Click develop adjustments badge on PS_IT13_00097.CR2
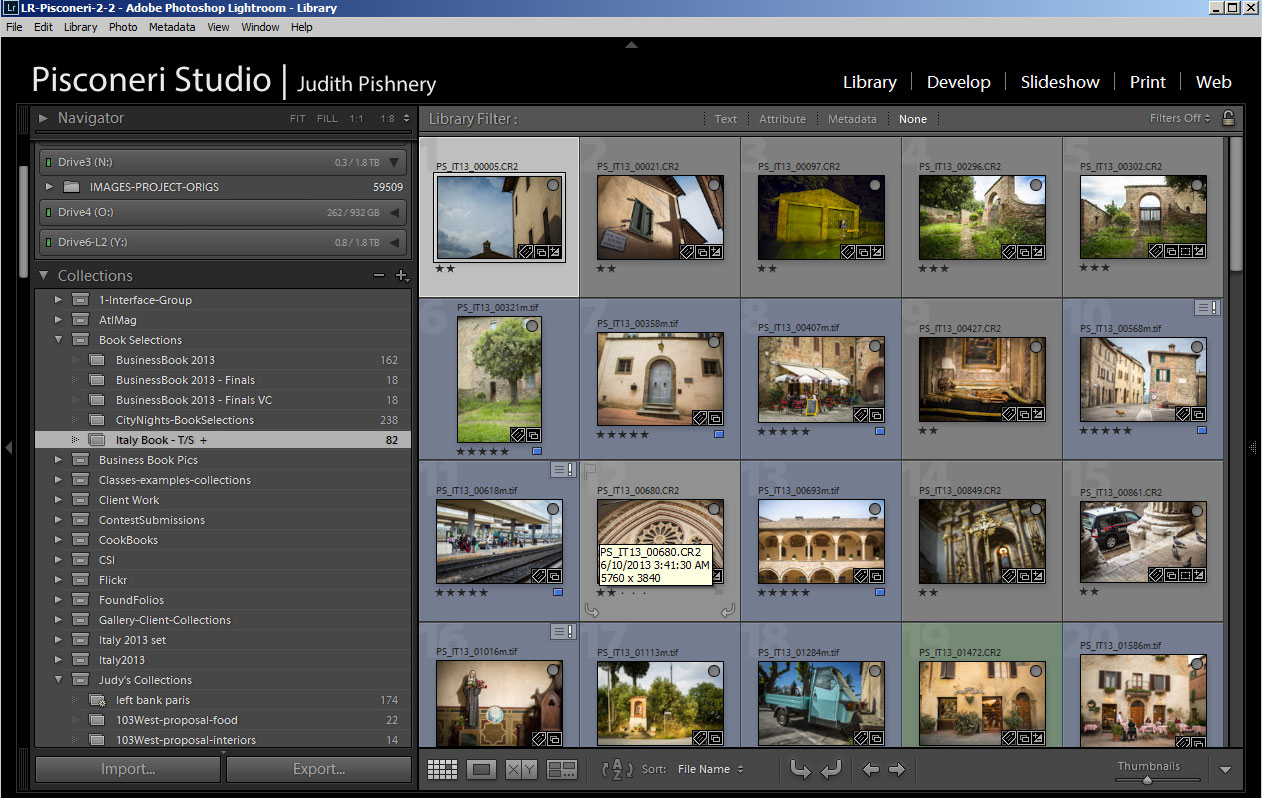Viewport: 1262px width, 798px height. coord(877,252)
